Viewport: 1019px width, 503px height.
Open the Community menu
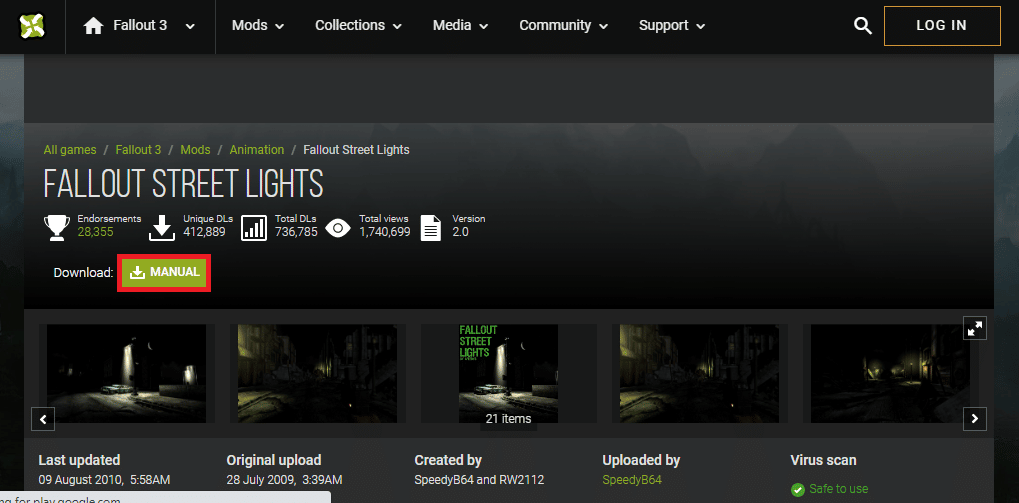tap(563, 26)
